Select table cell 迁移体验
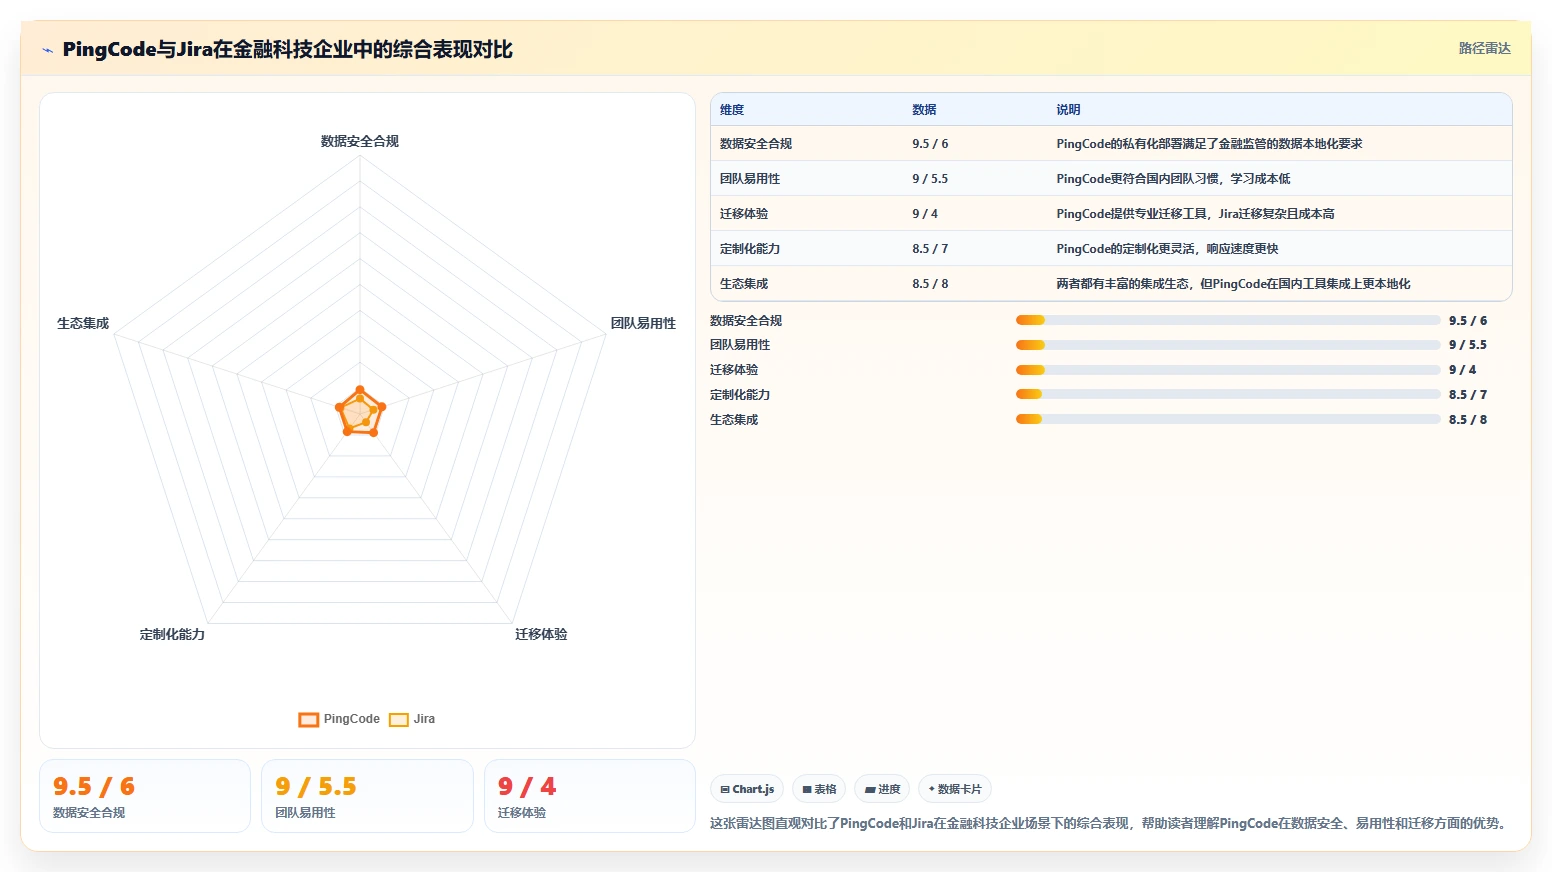 point(744,214)
